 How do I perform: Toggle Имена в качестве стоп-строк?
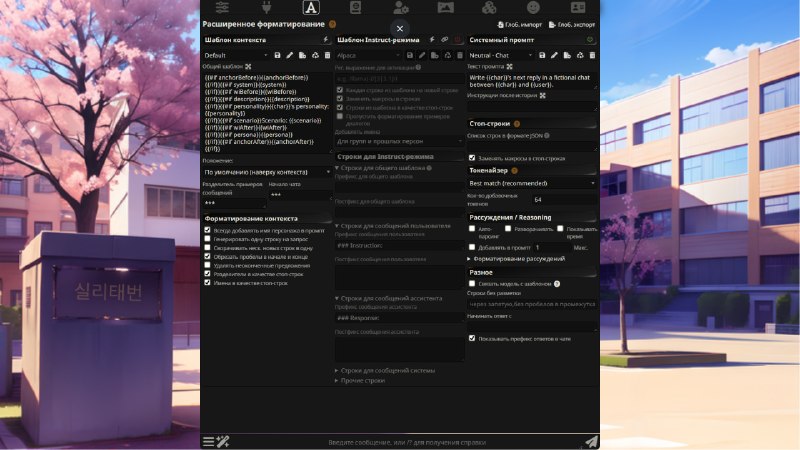click(207, 282)
